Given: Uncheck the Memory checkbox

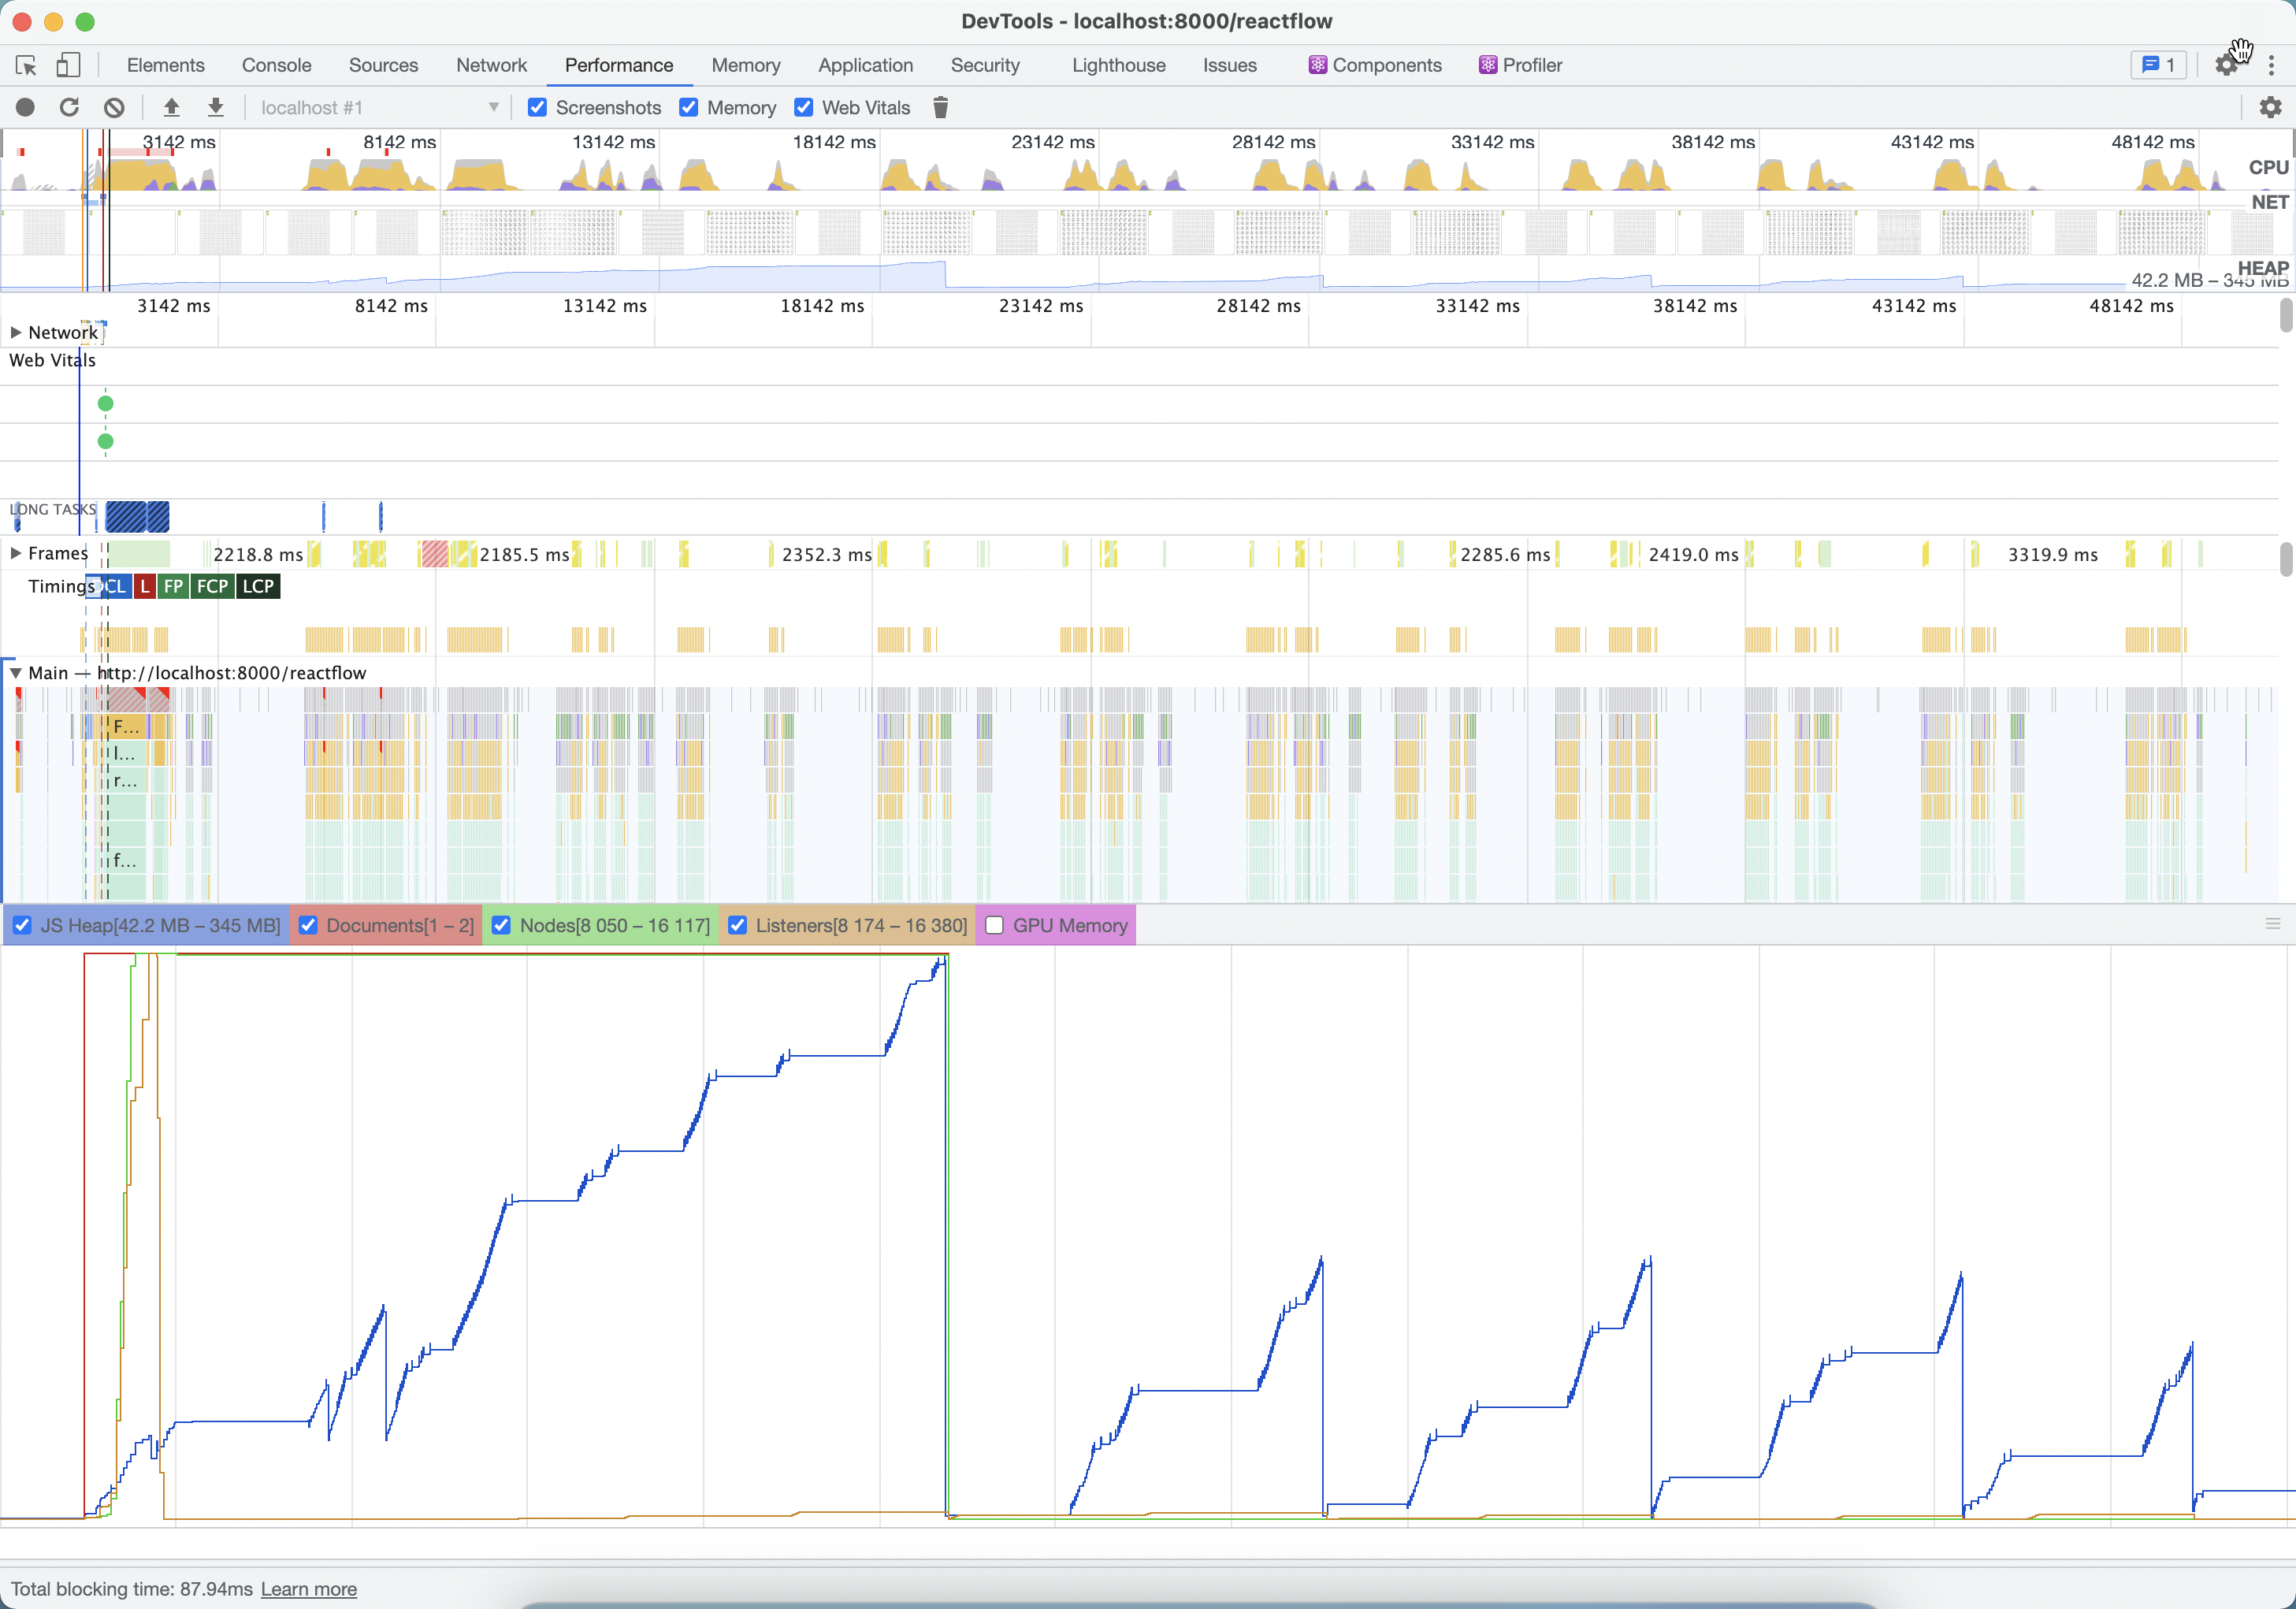Looking at the screenshot, I should coord(689,107).
